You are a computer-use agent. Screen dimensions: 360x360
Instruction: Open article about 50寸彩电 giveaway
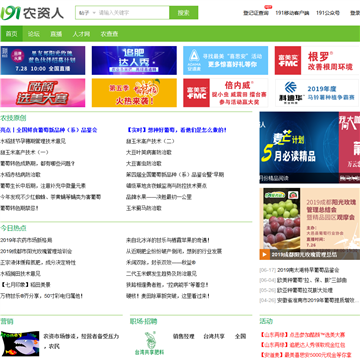pyautogui.click(x=42, y=296)
